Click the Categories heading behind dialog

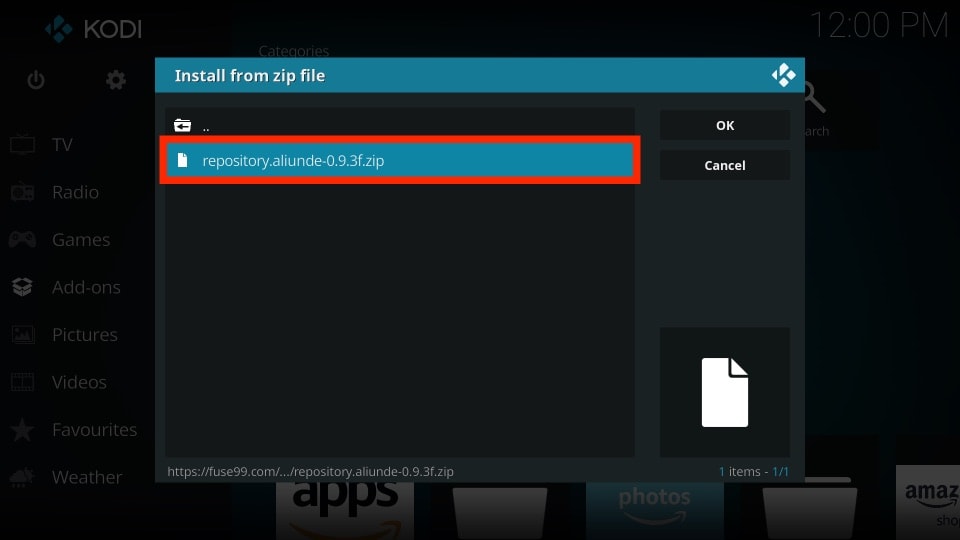point(293,51)
